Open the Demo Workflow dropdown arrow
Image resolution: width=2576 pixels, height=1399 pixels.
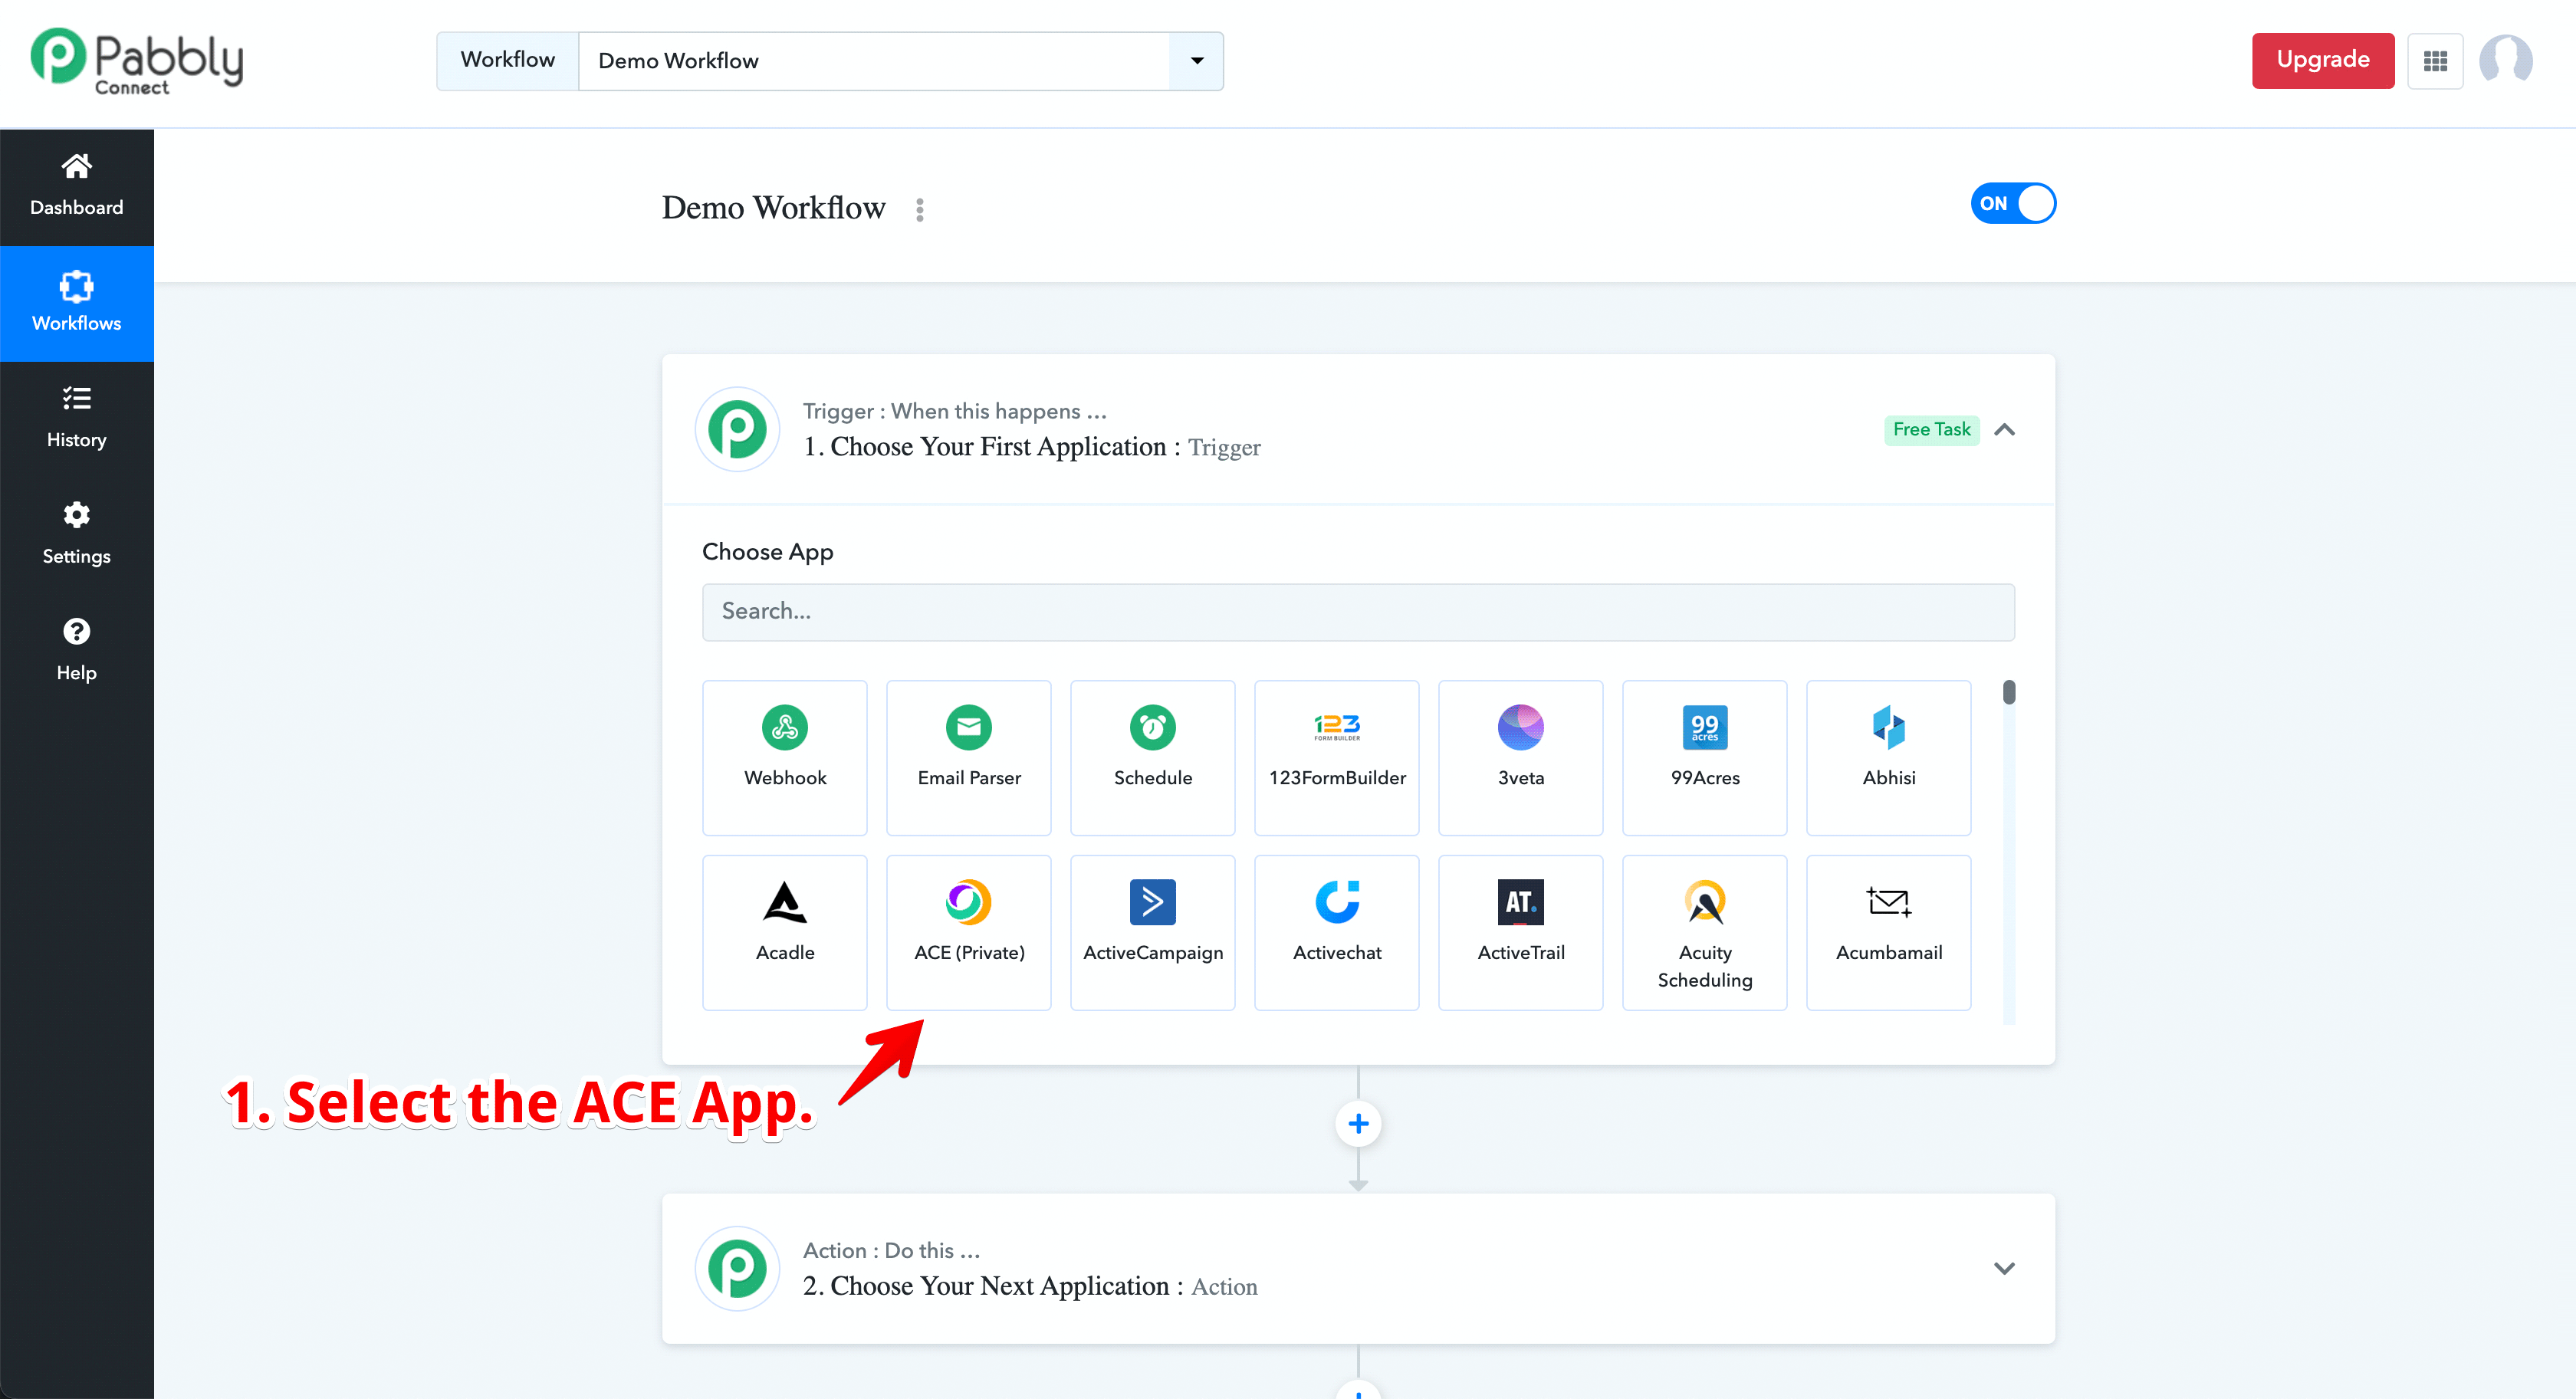pyautogui.click(x=1196, y=61)
